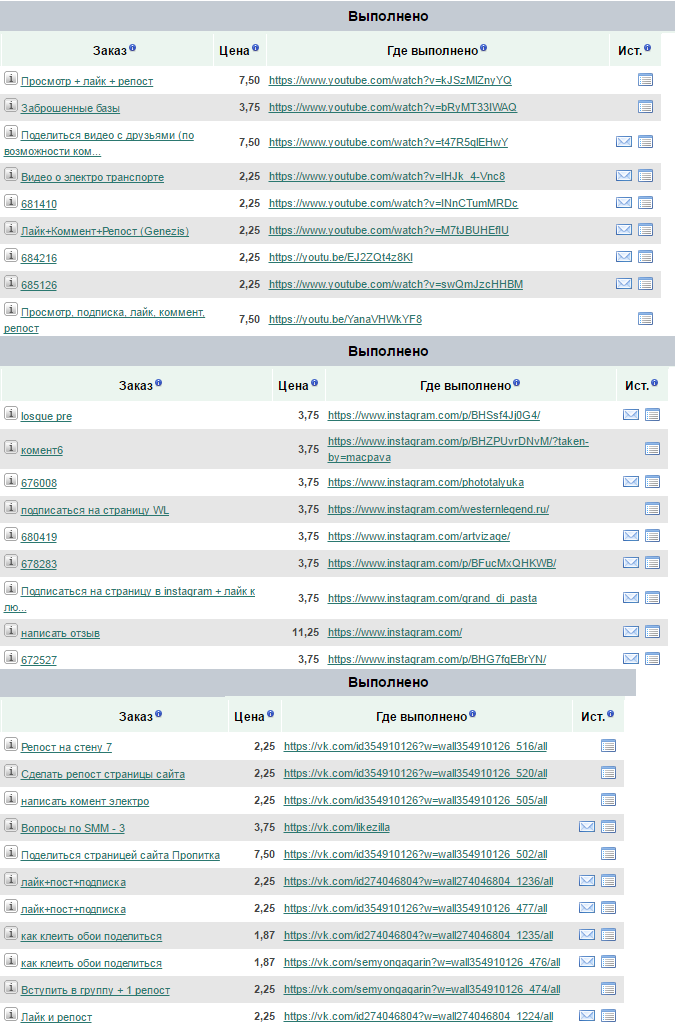Open history icon for order 684216

(645, 257)
